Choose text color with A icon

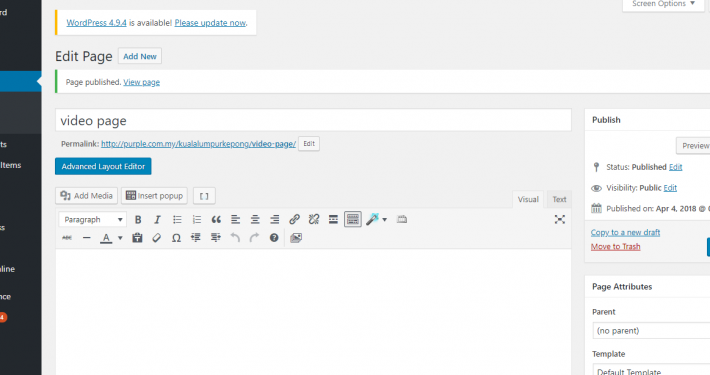coord(106,238)
